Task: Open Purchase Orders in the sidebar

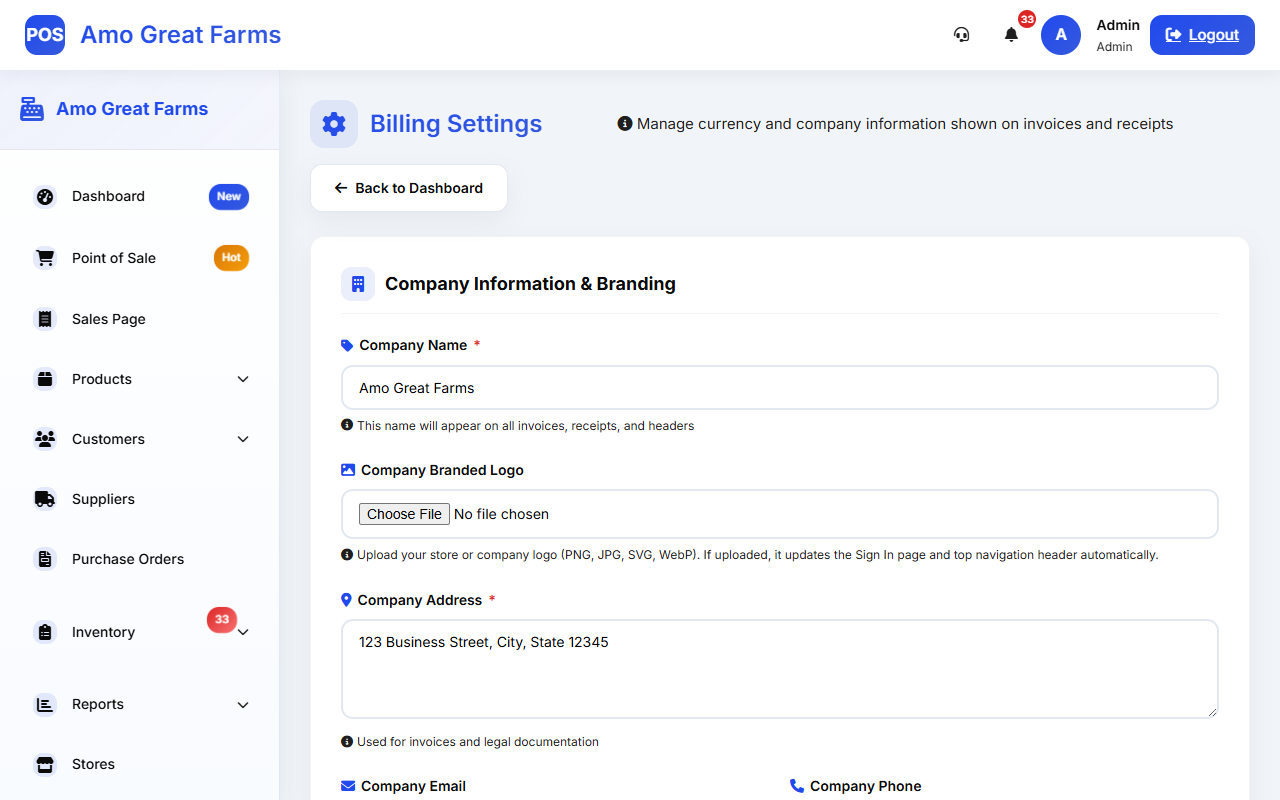Action: tap(140, 559)
